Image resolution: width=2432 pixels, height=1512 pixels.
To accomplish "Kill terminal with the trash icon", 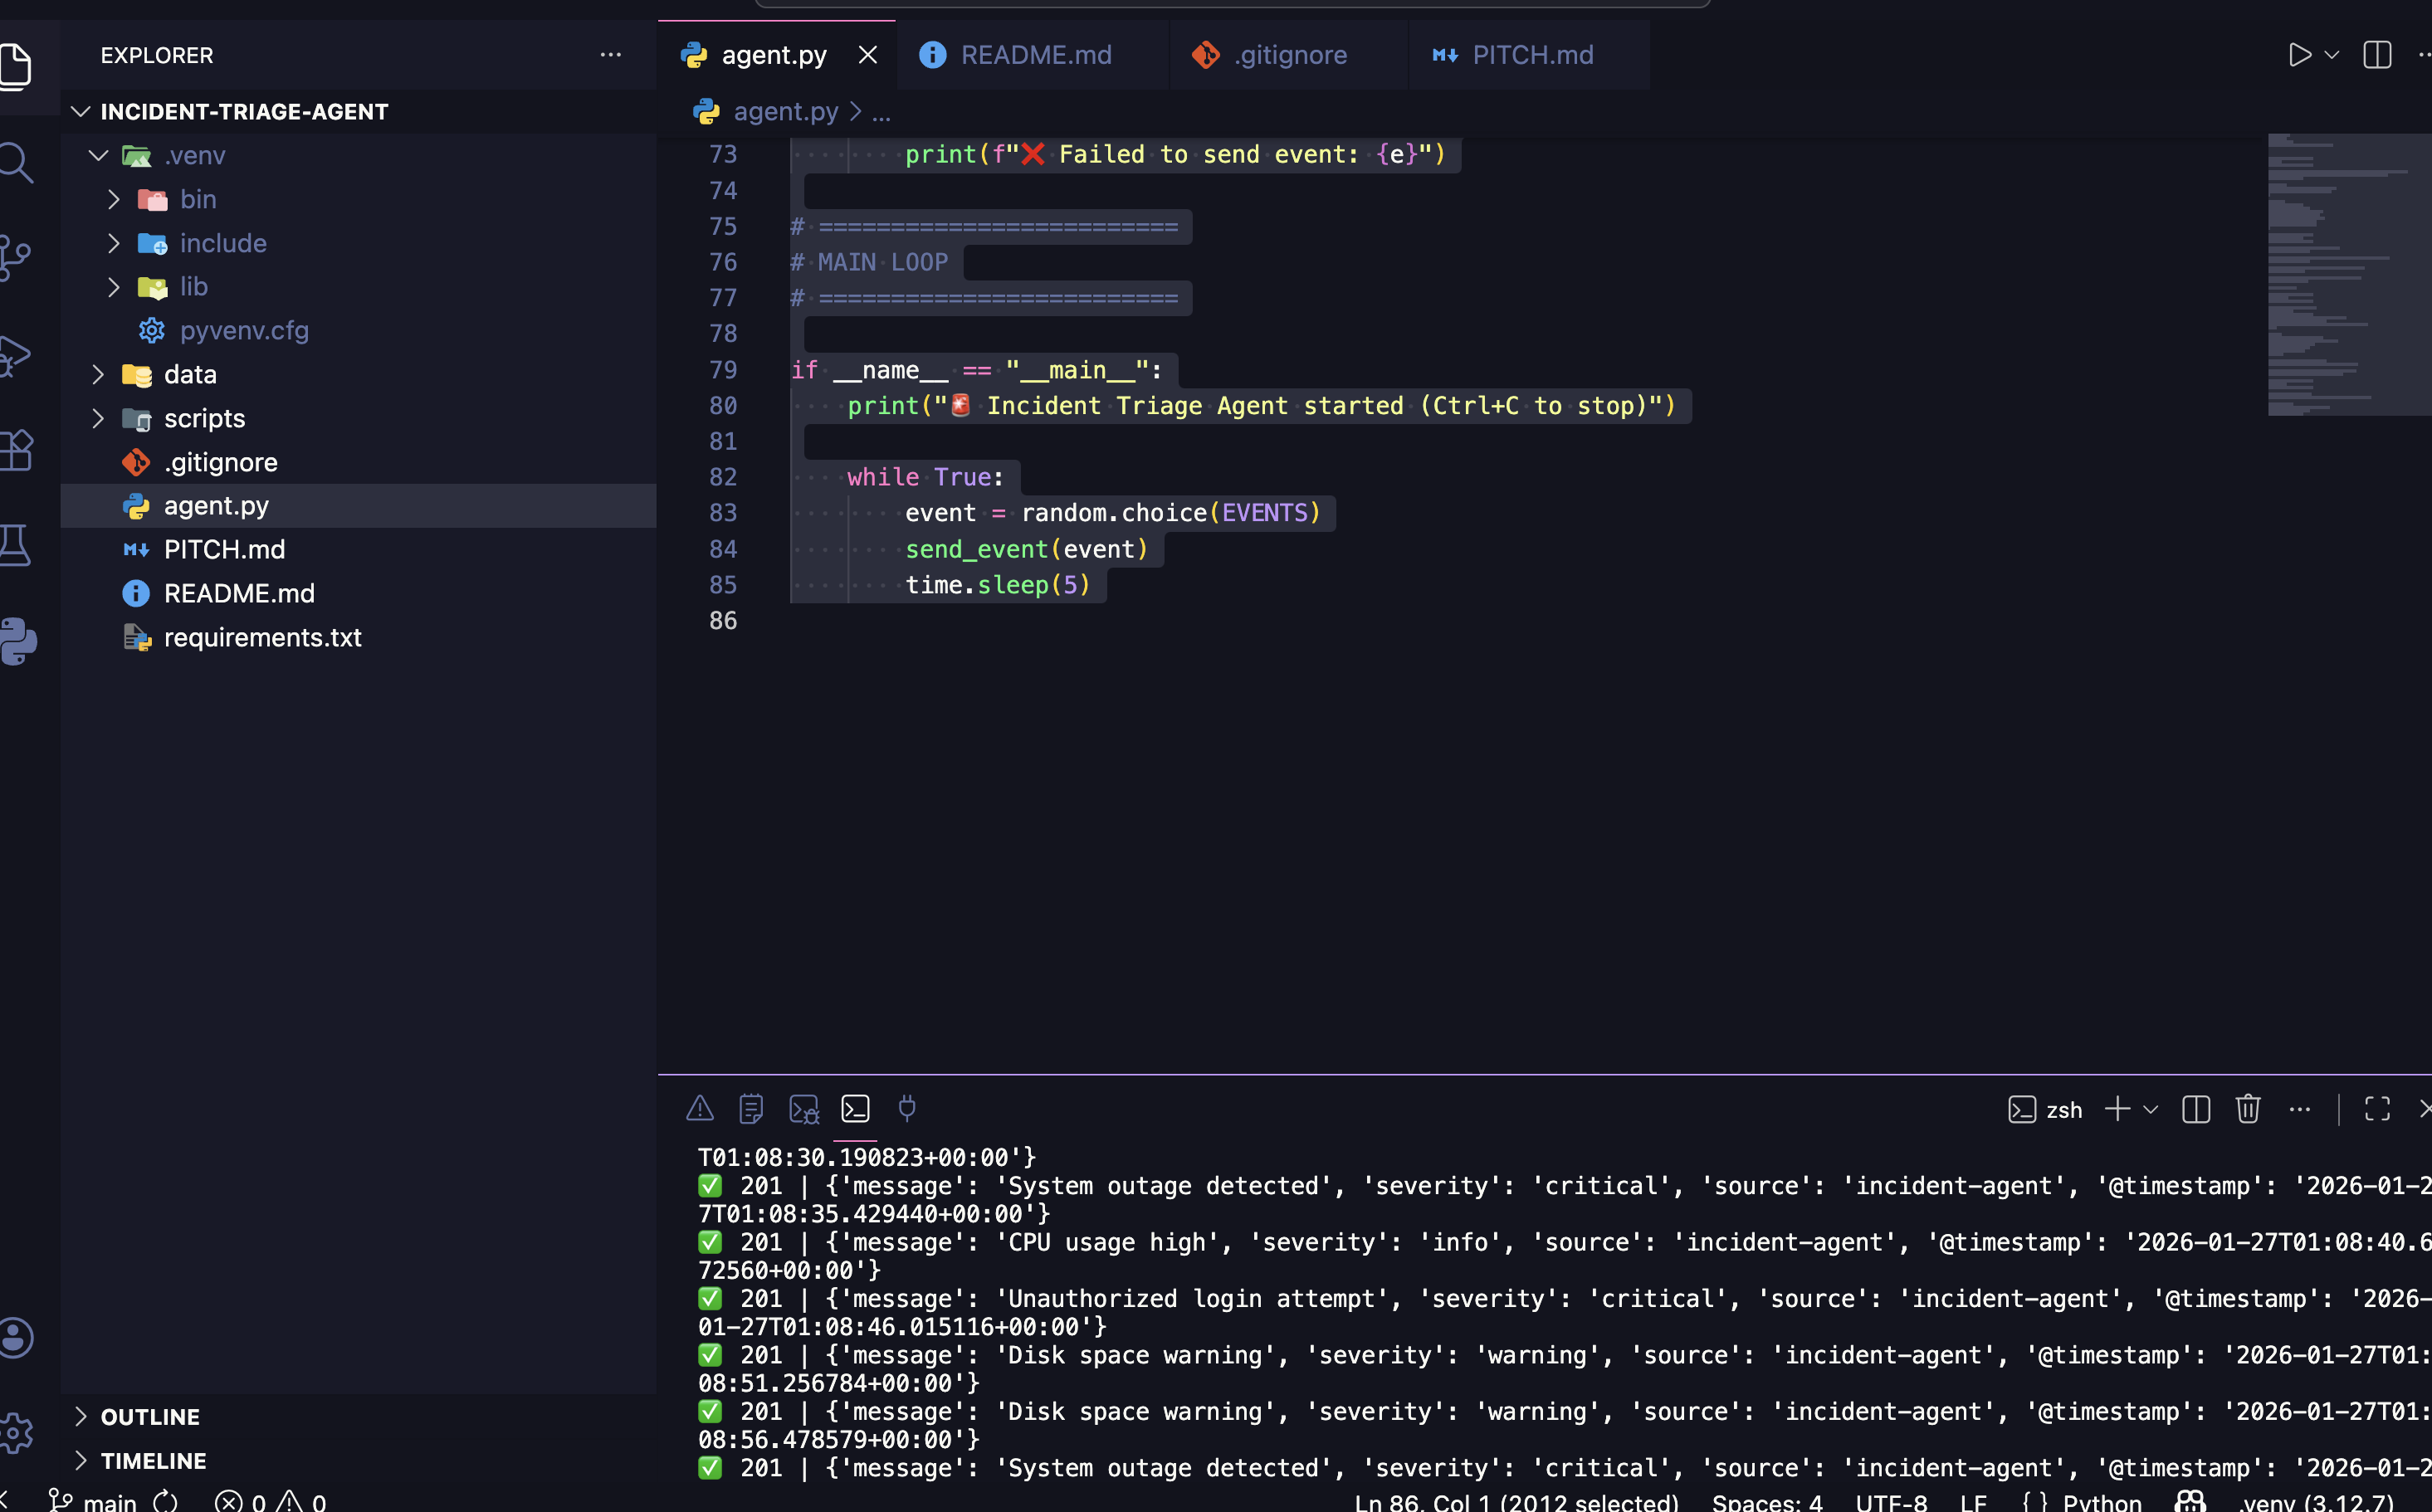I will pos(2248,1109).
